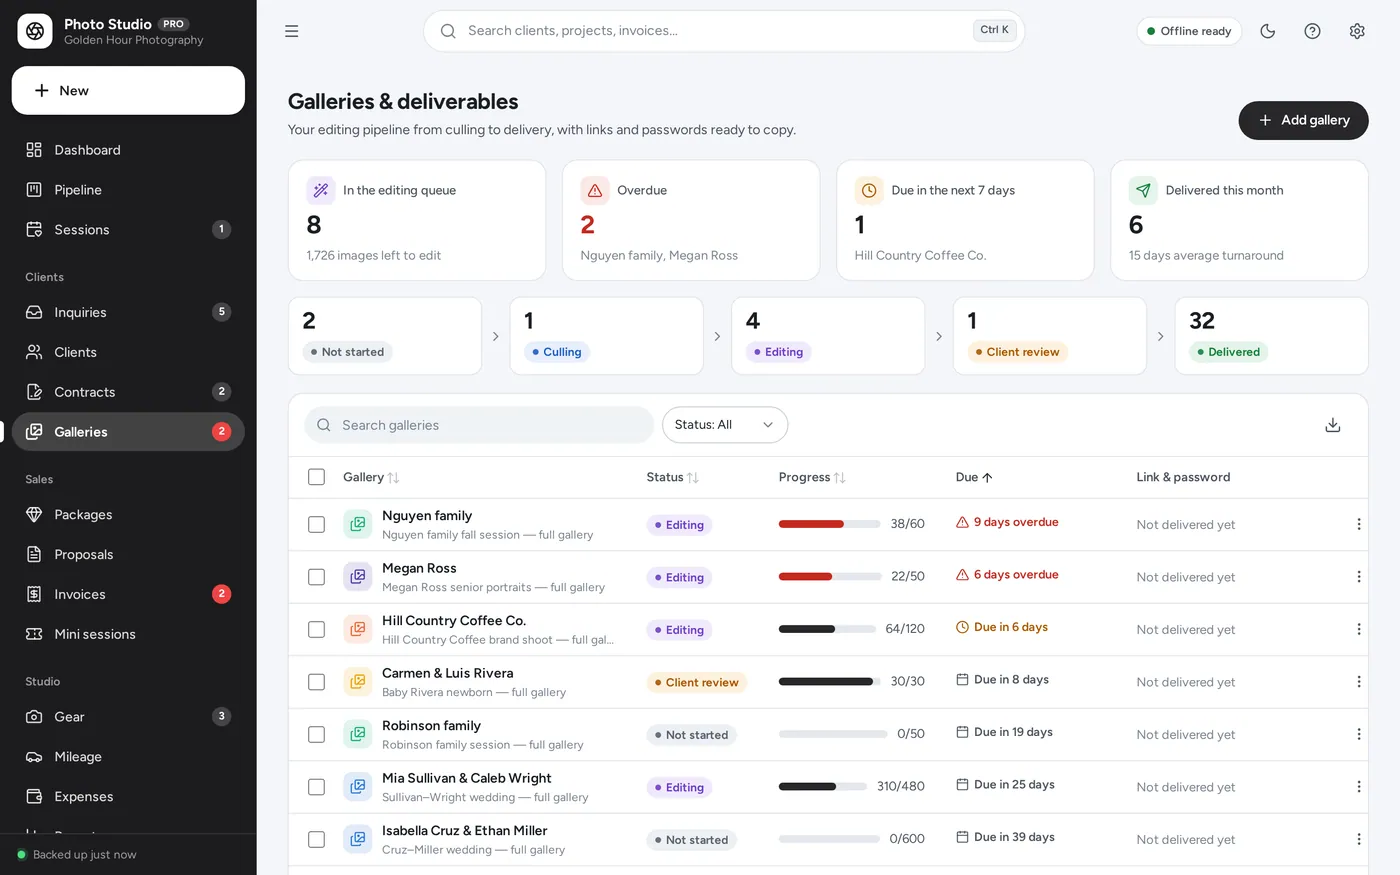The height and width of the screenshot is (875, 1400).
Task: Open New create menu in sidebar
Action: click(x=128, y=90)
